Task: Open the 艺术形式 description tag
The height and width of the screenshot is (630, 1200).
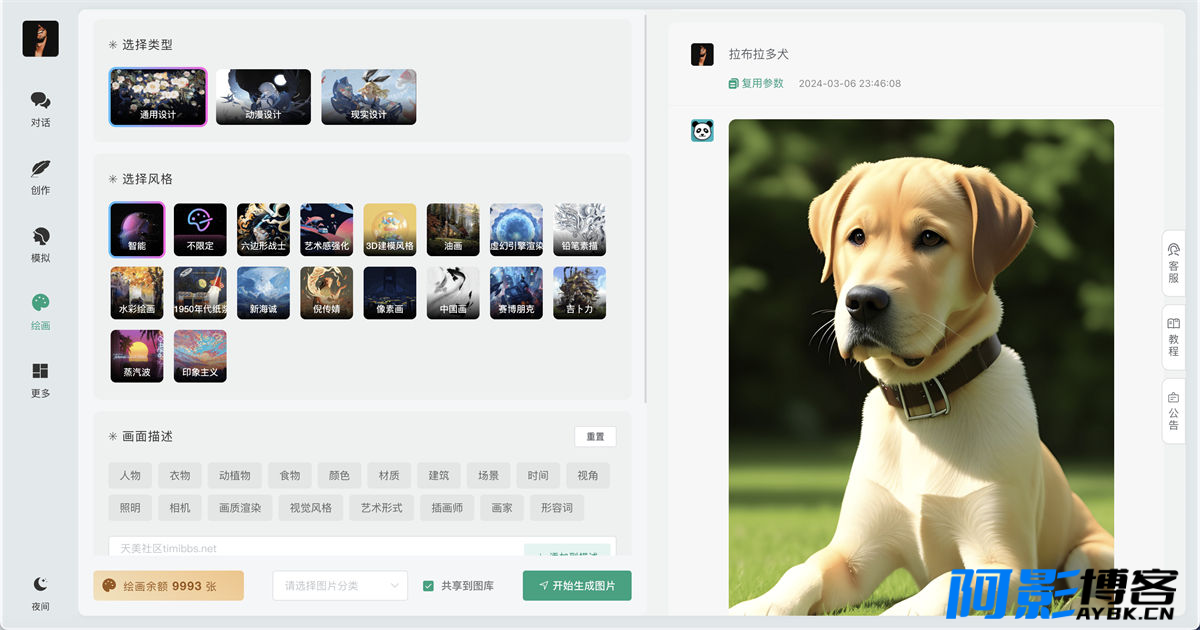Action: pos(381,508)
